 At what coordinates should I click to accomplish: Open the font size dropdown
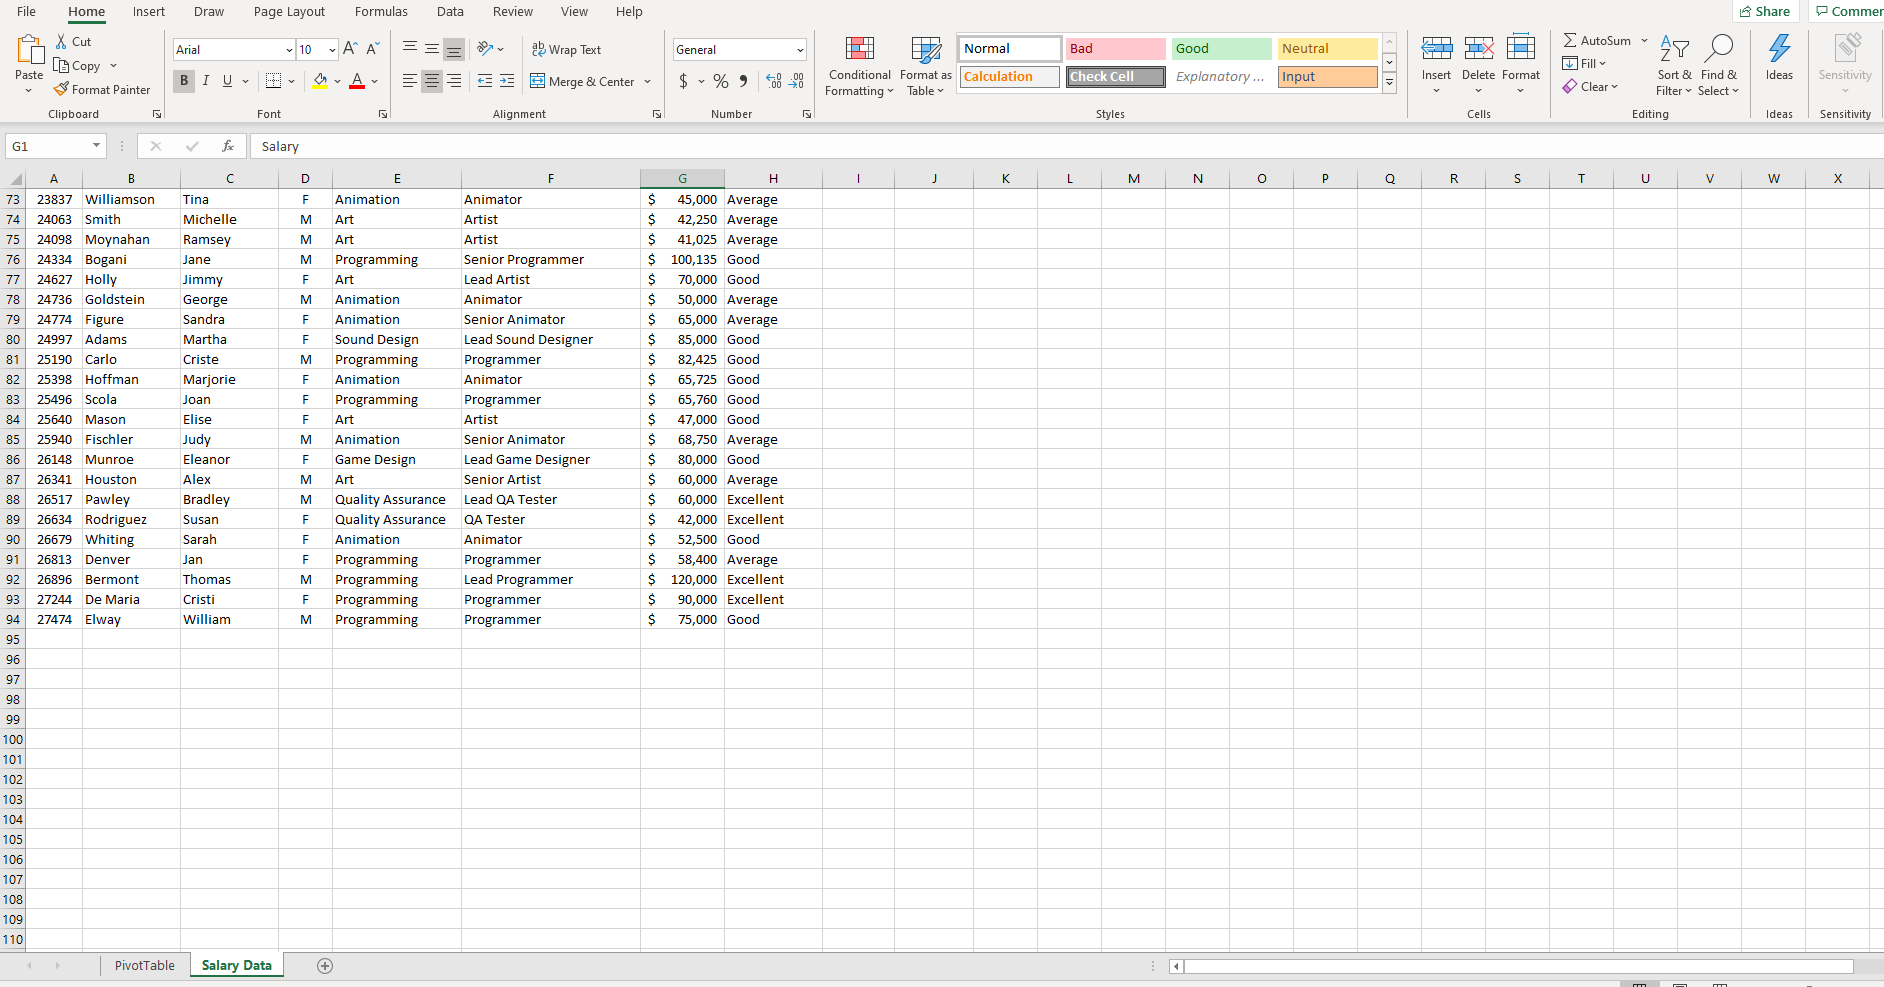tap(332, 50)
